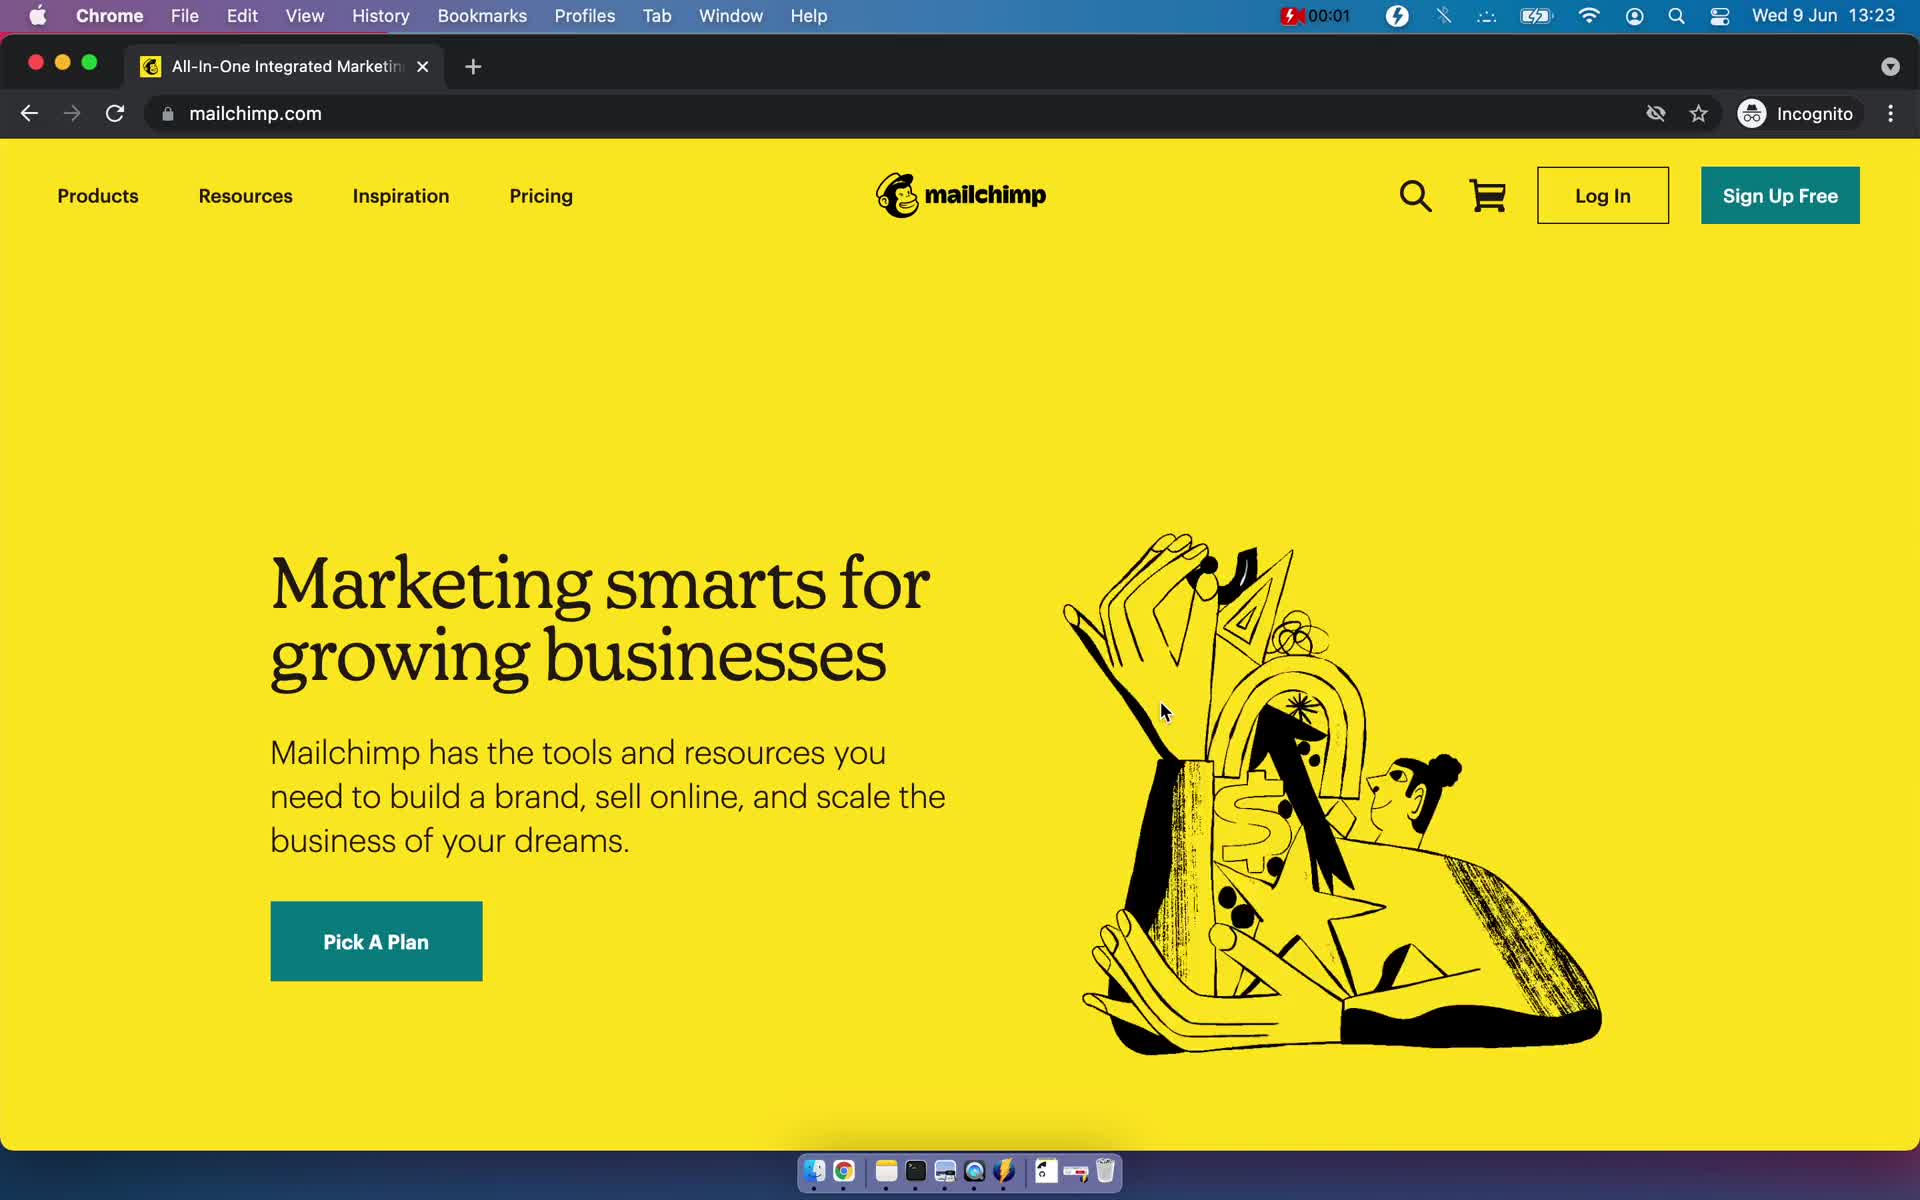1920x1200 pixels.
Task: Open the Pricing page link
Action: tap(541, 196)
